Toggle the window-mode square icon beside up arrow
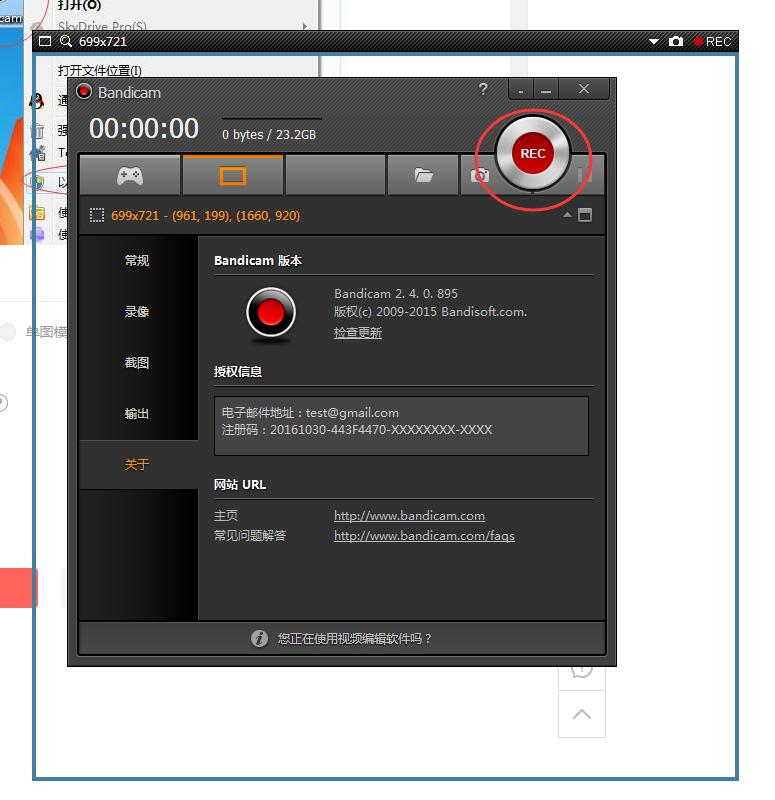775x800 pixels. pyautogui.click(x=585, y=215)
